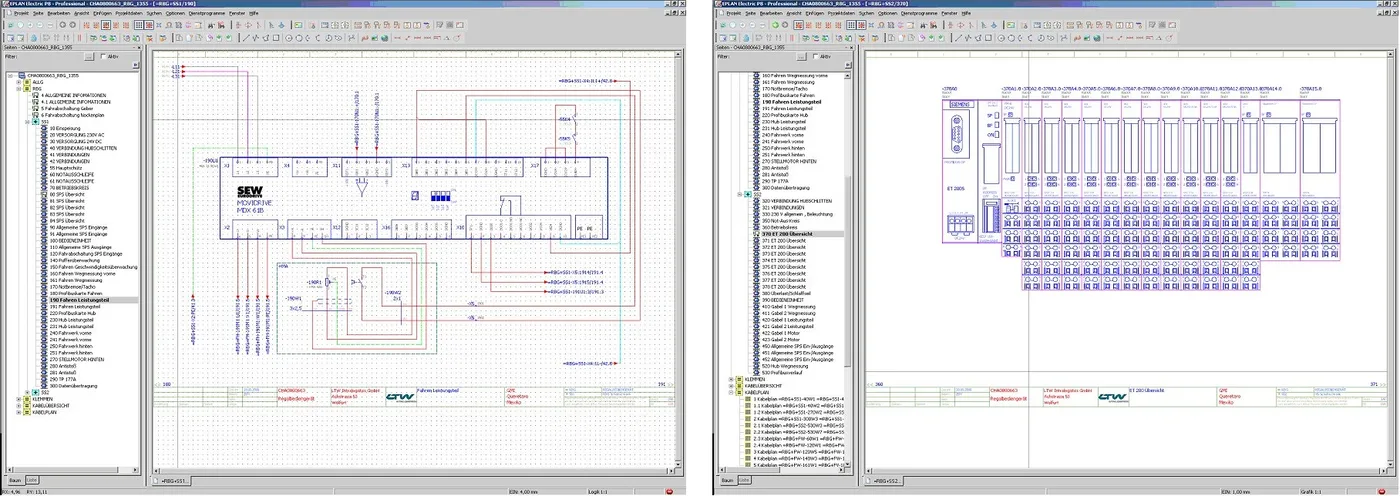Select the line drawing tool in the left window
1400x496 pixels.
tap(246, 38)
